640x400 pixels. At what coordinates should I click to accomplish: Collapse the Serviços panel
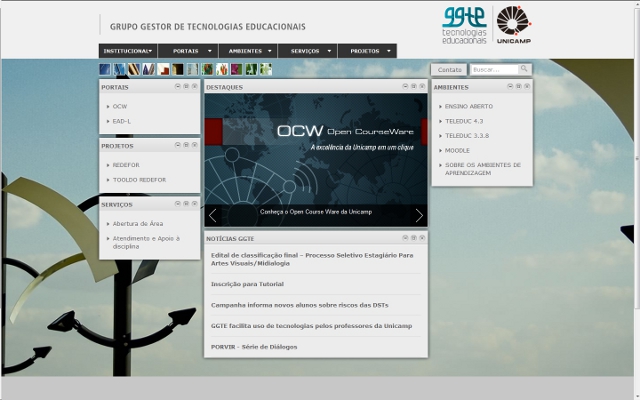click(x=177, y=203)
